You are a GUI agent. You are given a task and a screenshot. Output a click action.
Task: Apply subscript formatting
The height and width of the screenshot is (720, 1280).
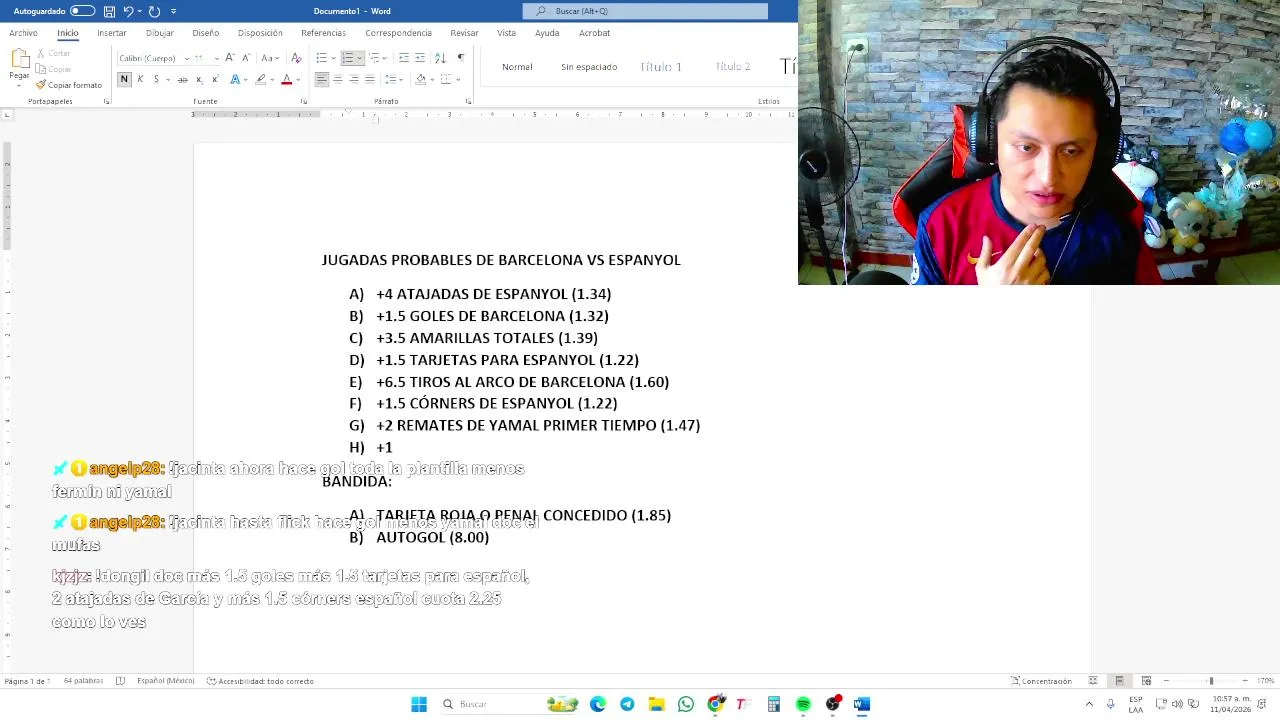(x=199, y=79)
